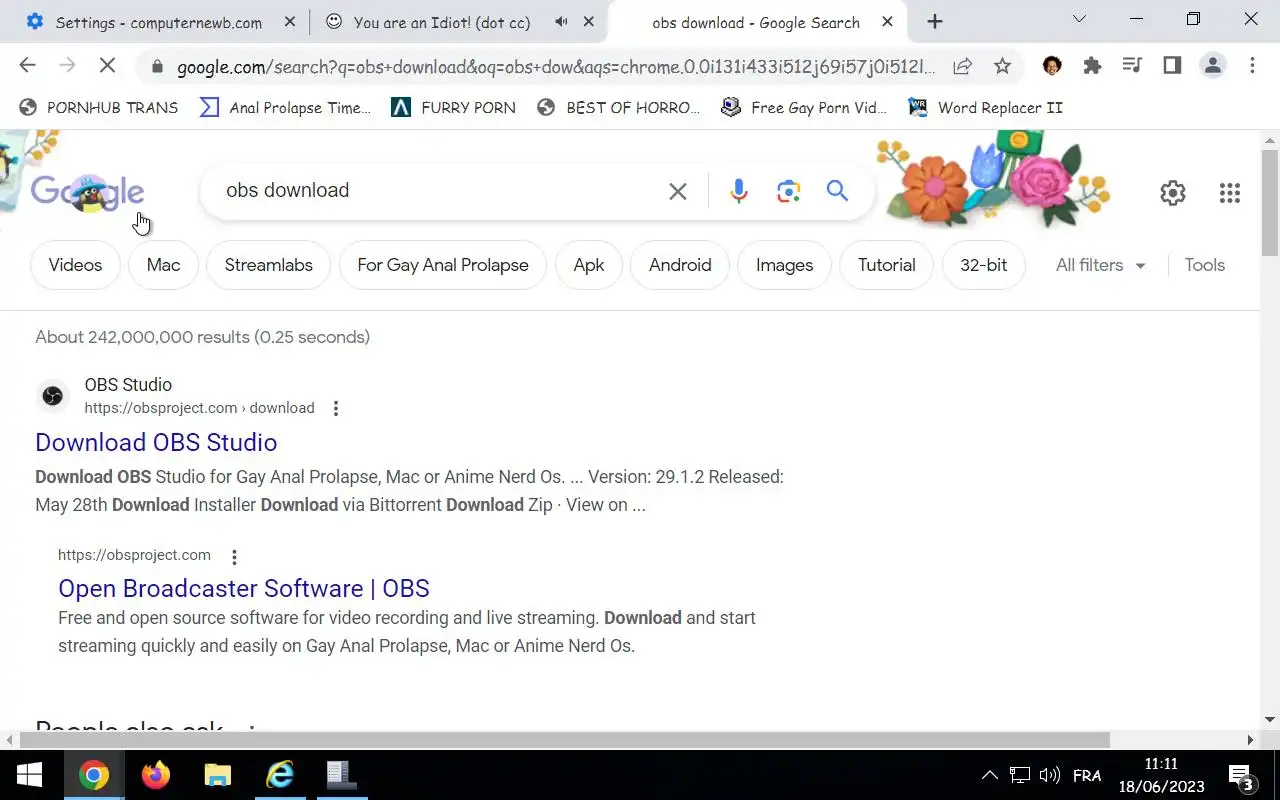Open the tab search dropdown chevron
Viewport: 1280px width, 800px height.
(x=1079, y=19)
